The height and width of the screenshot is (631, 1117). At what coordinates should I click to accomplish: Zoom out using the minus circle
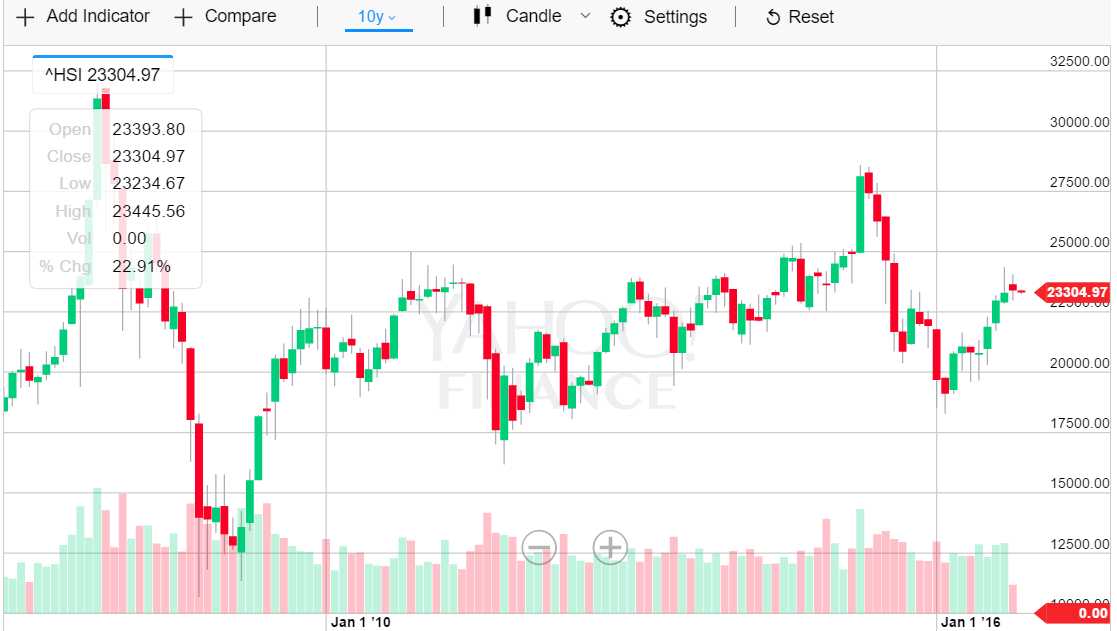[x=539, y=547]
